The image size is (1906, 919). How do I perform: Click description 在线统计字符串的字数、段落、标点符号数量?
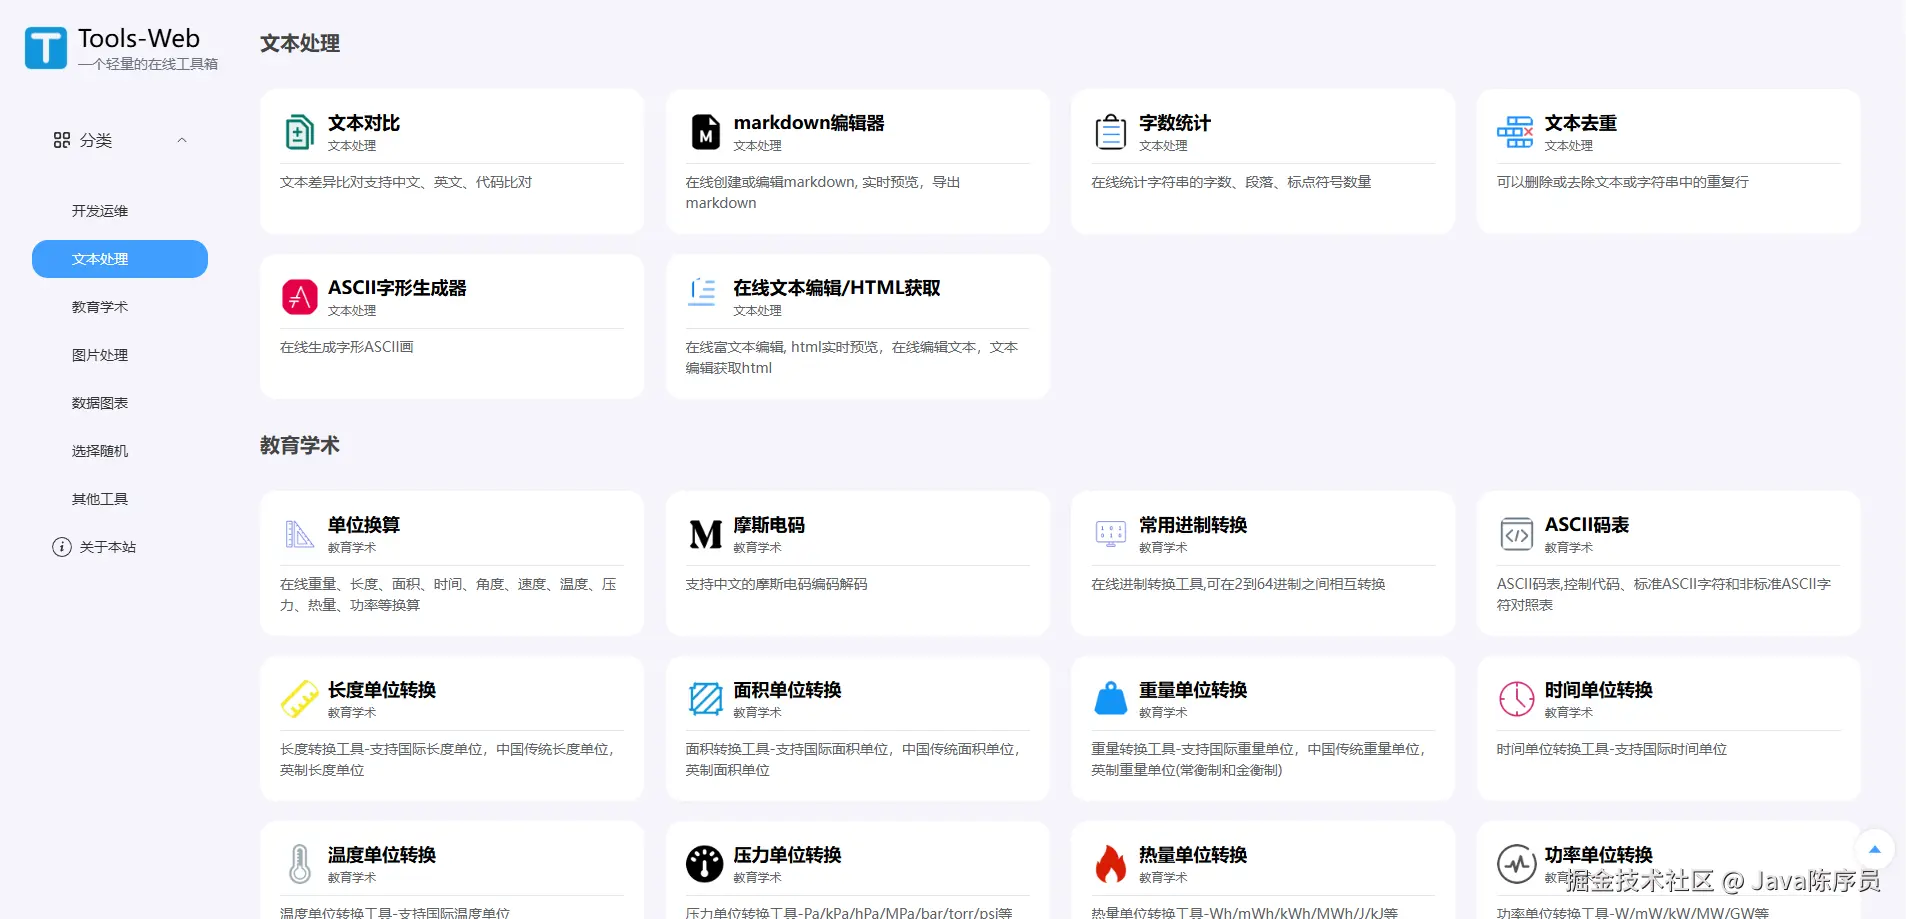(1231, 182)
